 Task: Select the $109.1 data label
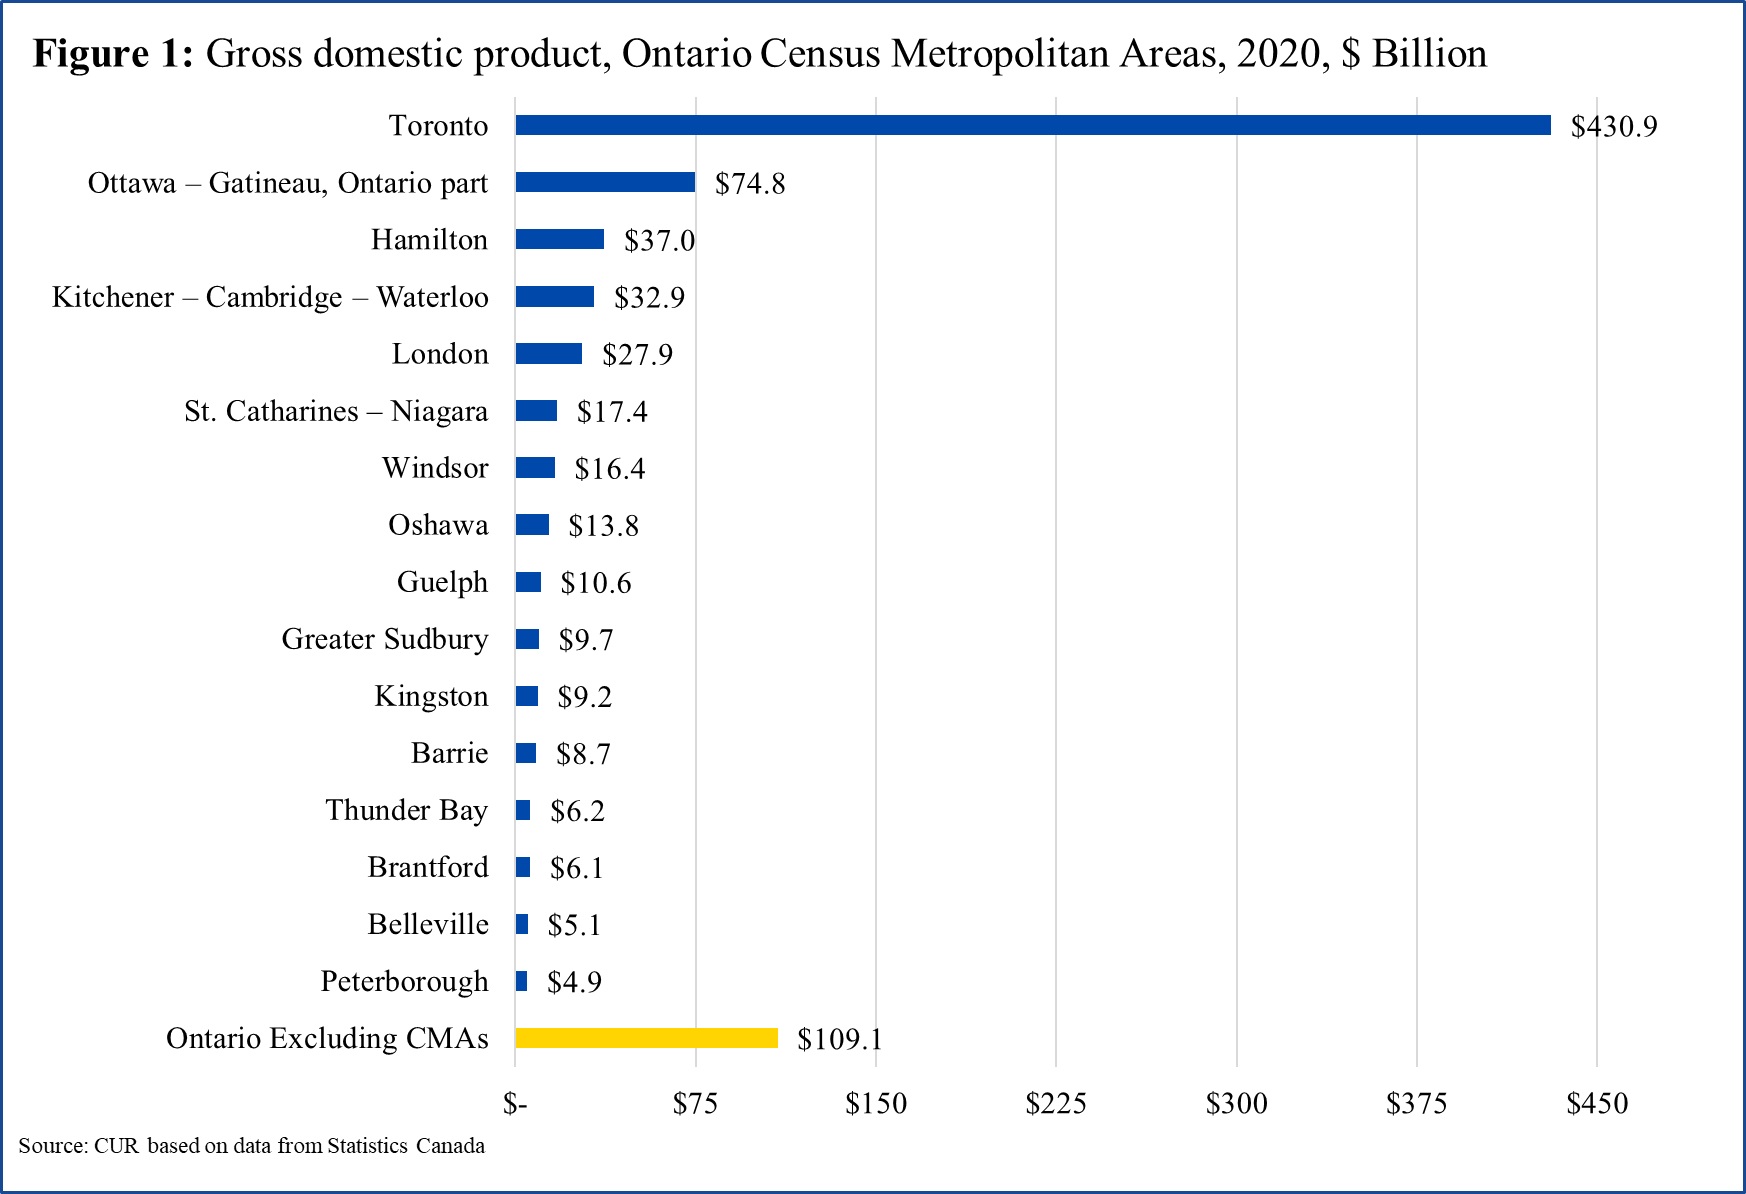pos(839,1039)
